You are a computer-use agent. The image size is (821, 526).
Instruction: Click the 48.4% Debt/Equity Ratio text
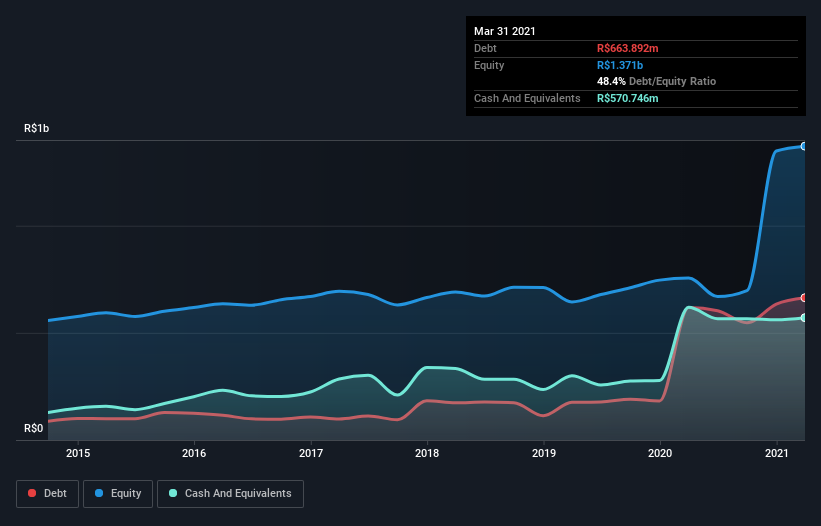click(x=657, y=81)
